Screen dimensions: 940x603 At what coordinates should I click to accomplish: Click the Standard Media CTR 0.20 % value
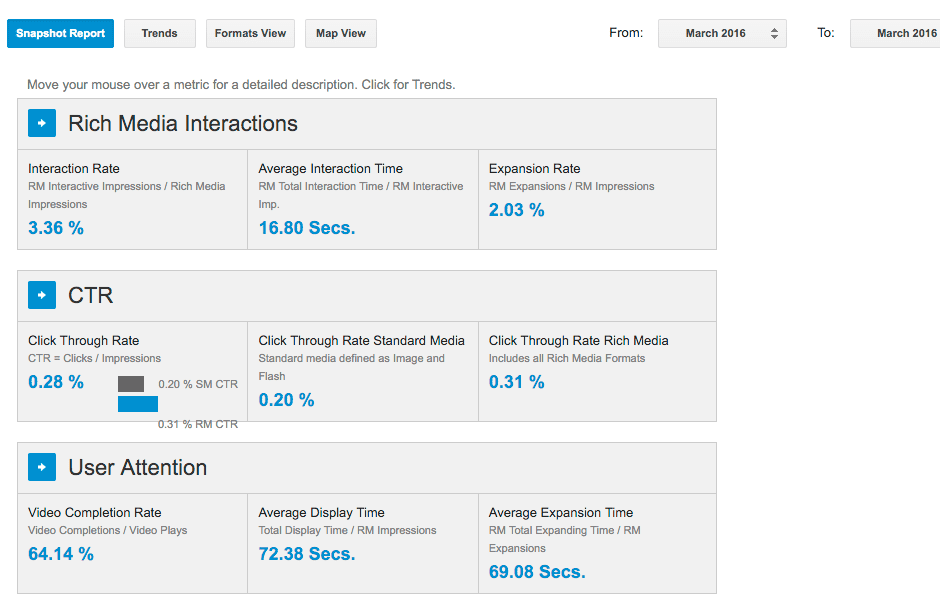pyautogui.click(x=287, y=400)
